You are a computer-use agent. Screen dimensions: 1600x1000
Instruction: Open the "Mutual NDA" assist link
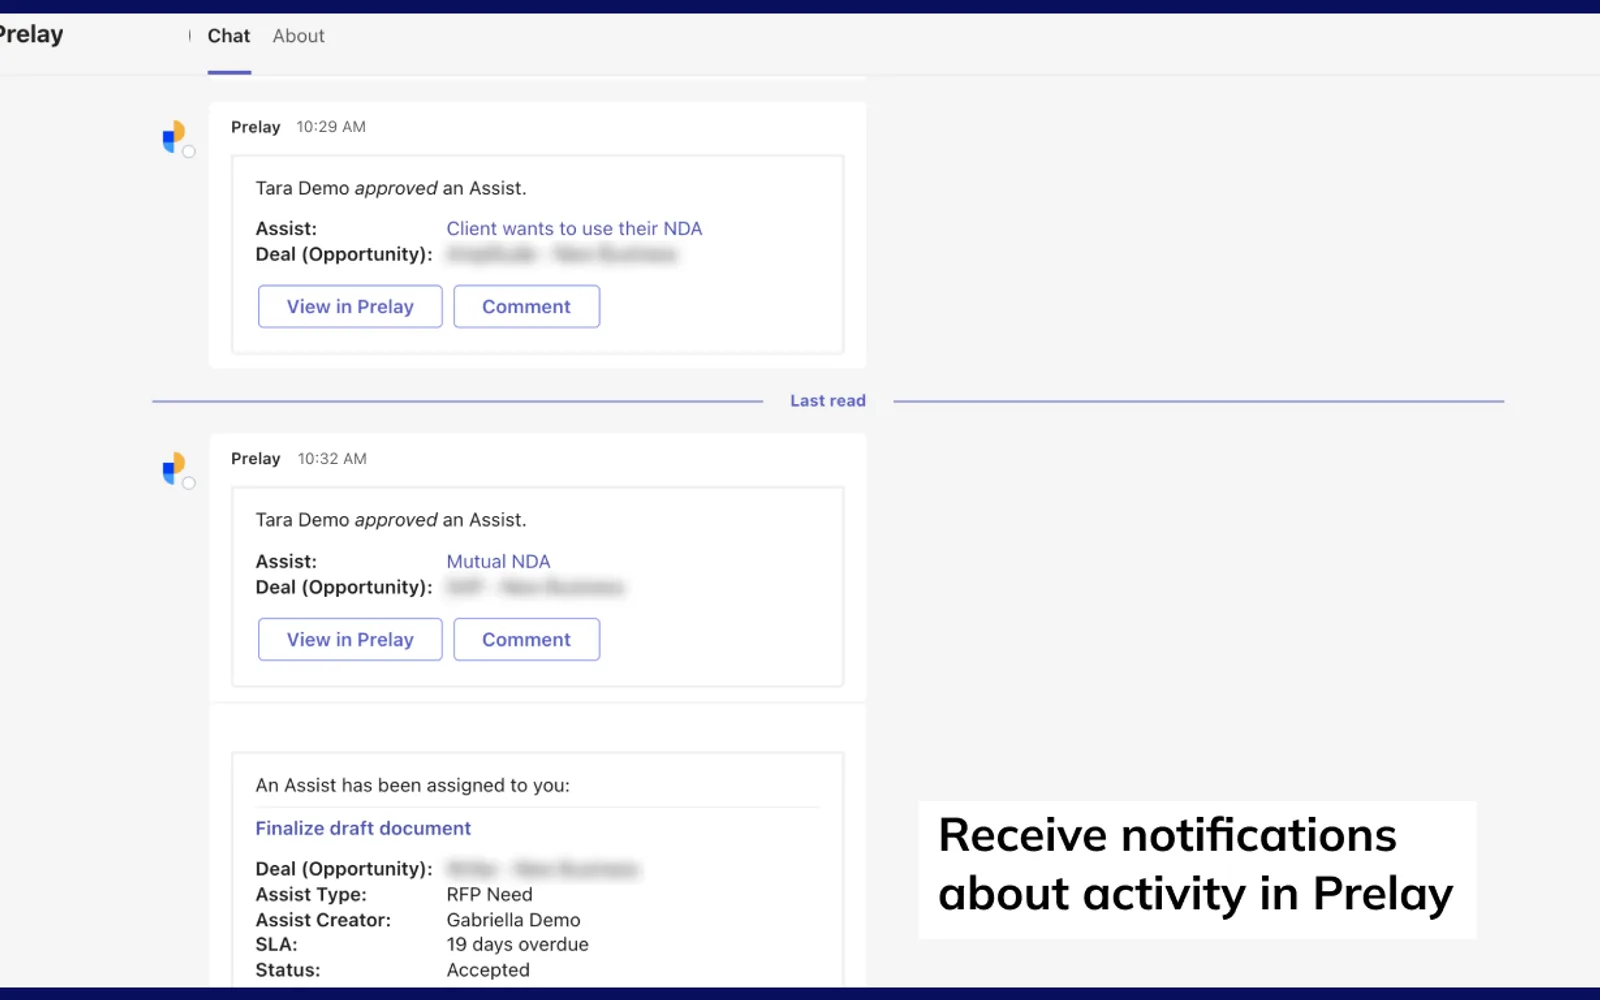click(498, 561)
